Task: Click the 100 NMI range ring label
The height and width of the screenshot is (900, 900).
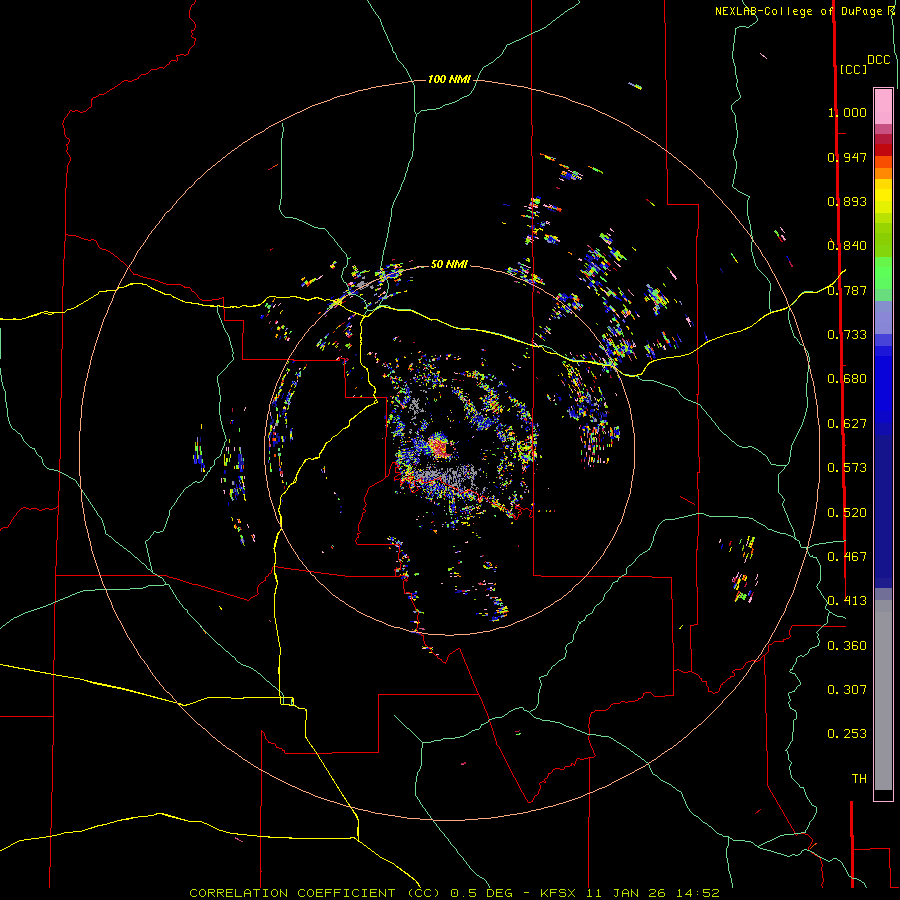Action: tap(449, 79)
